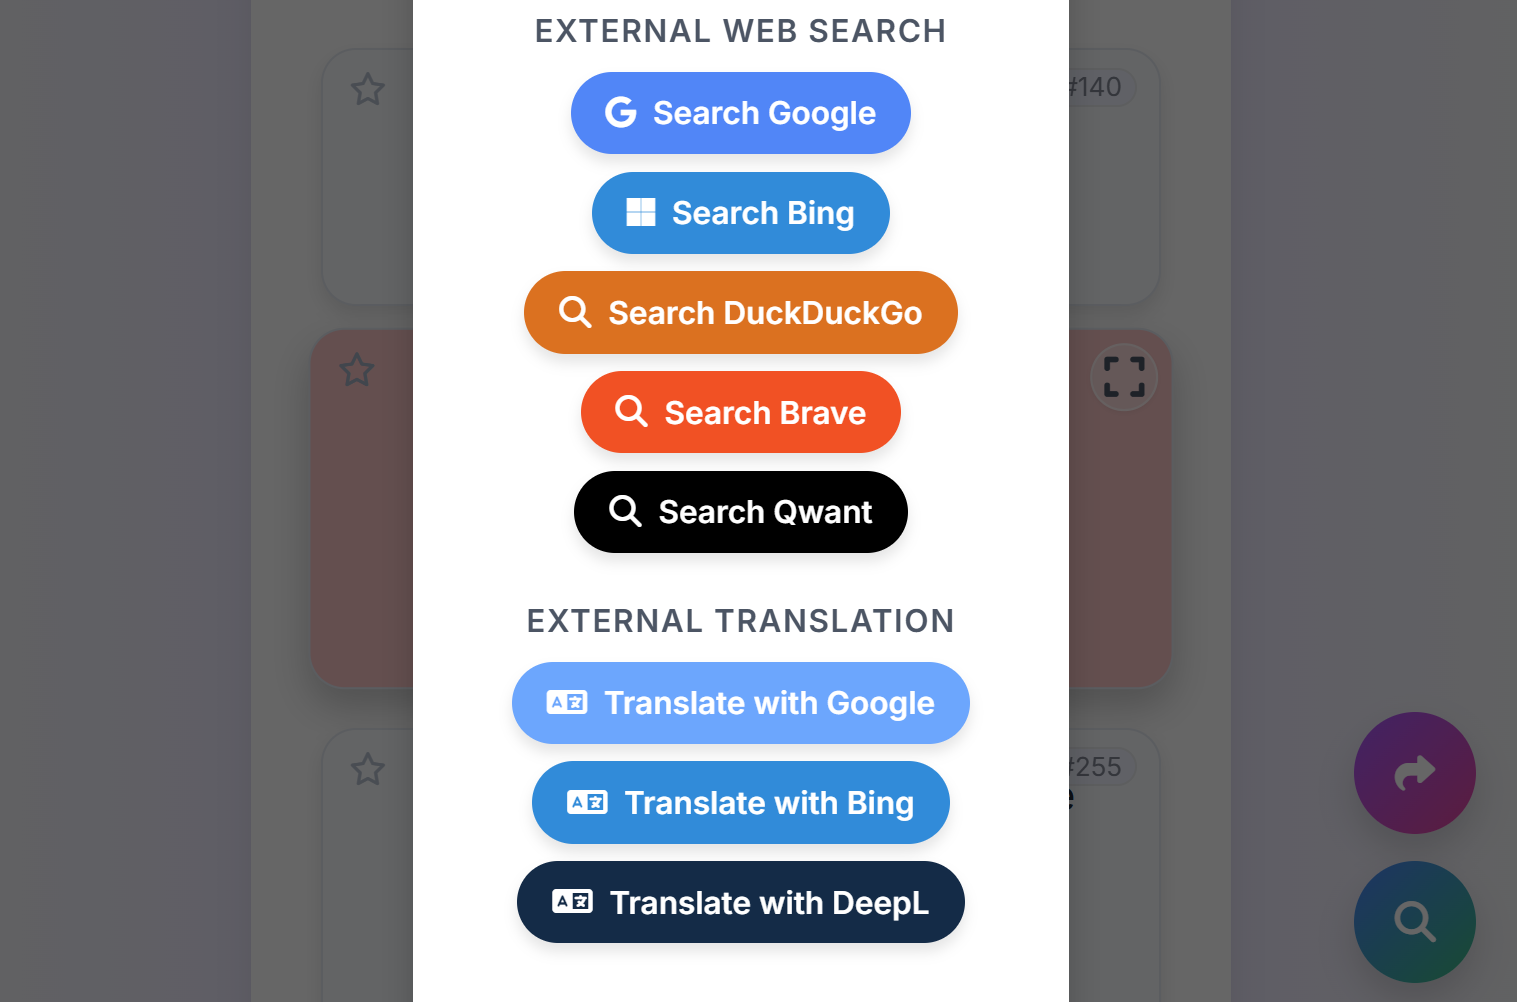The image size is (1517, 1002).
Task: Translate the text with DeepL
Action: pyautogui.click(x=740, y=902)
